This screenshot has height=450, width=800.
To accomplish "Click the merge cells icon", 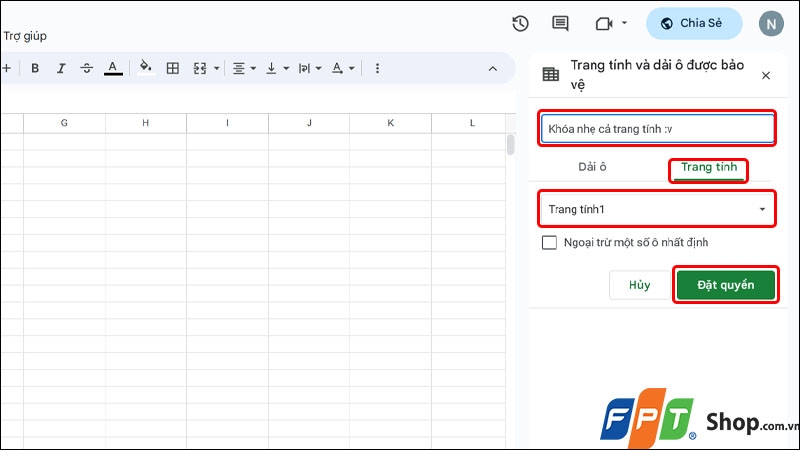I will tap(199, 68).
